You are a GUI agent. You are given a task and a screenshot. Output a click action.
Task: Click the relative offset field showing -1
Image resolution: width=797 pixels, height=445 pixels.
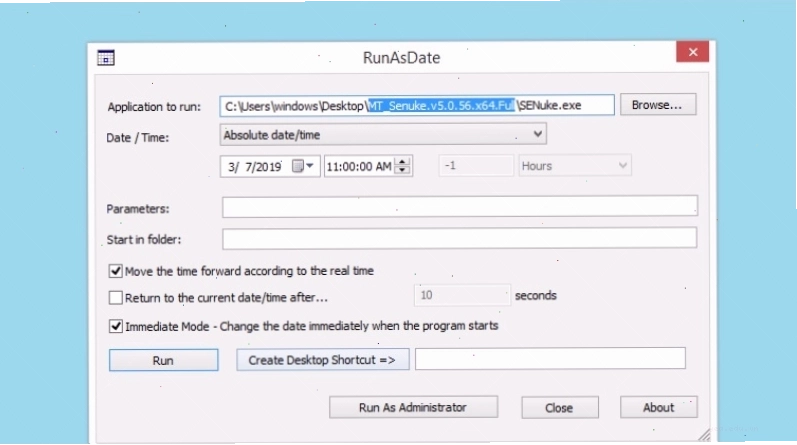(x=476, y=166)
